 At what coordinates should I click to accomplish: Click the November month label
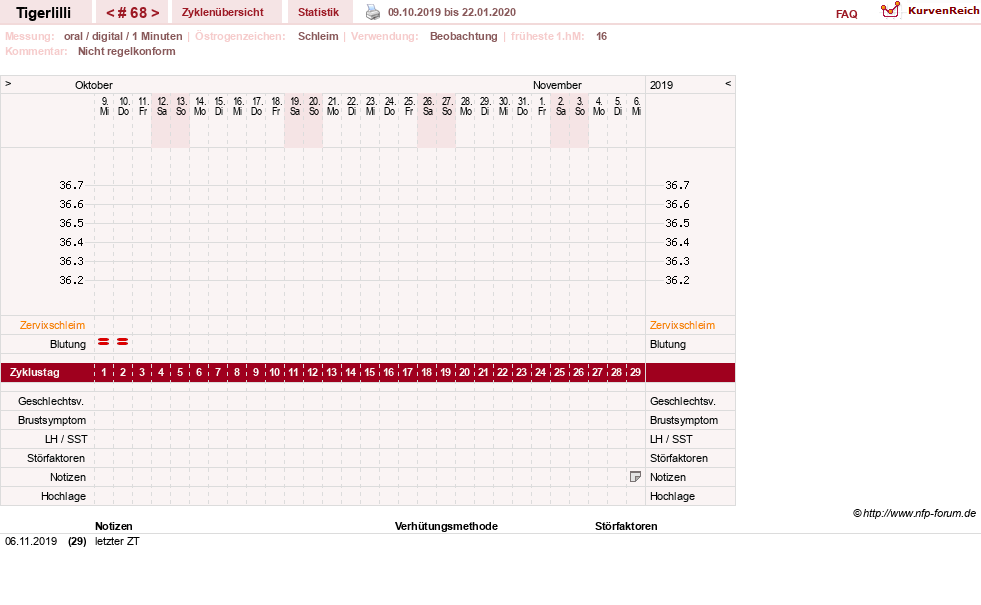coord(557,85)
